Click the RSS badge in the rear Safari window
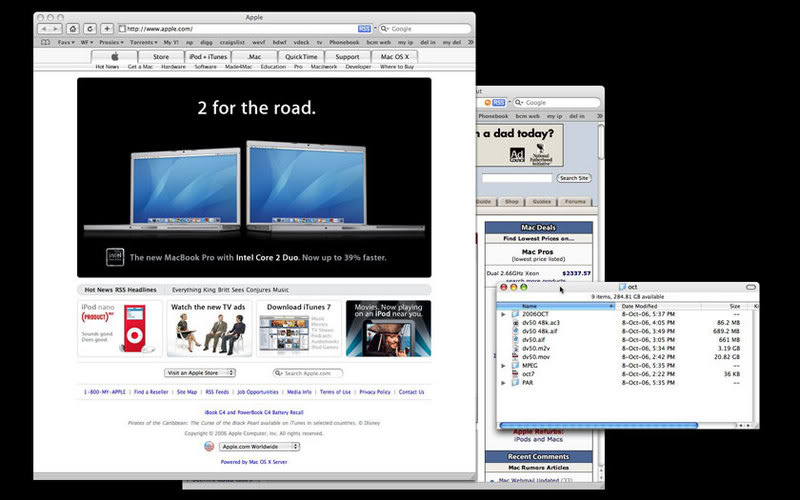The height and width of the screenshot is (500, 800). (498, 103)
